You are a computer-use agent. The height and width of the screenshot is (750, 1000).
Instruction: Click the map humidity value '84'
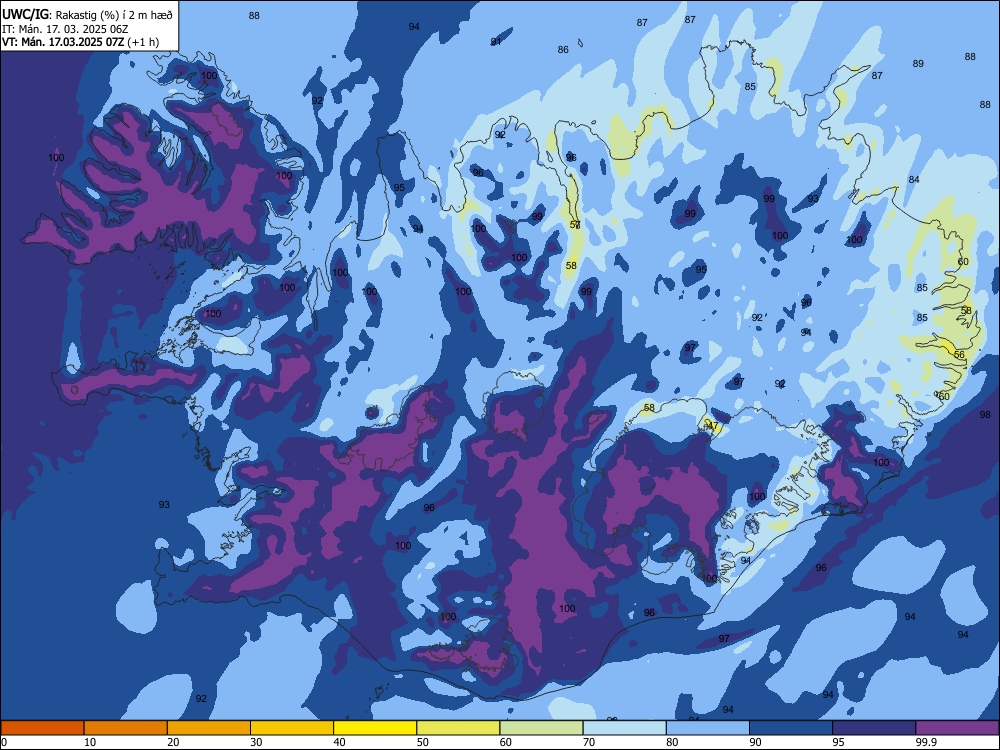pos(914,180)
